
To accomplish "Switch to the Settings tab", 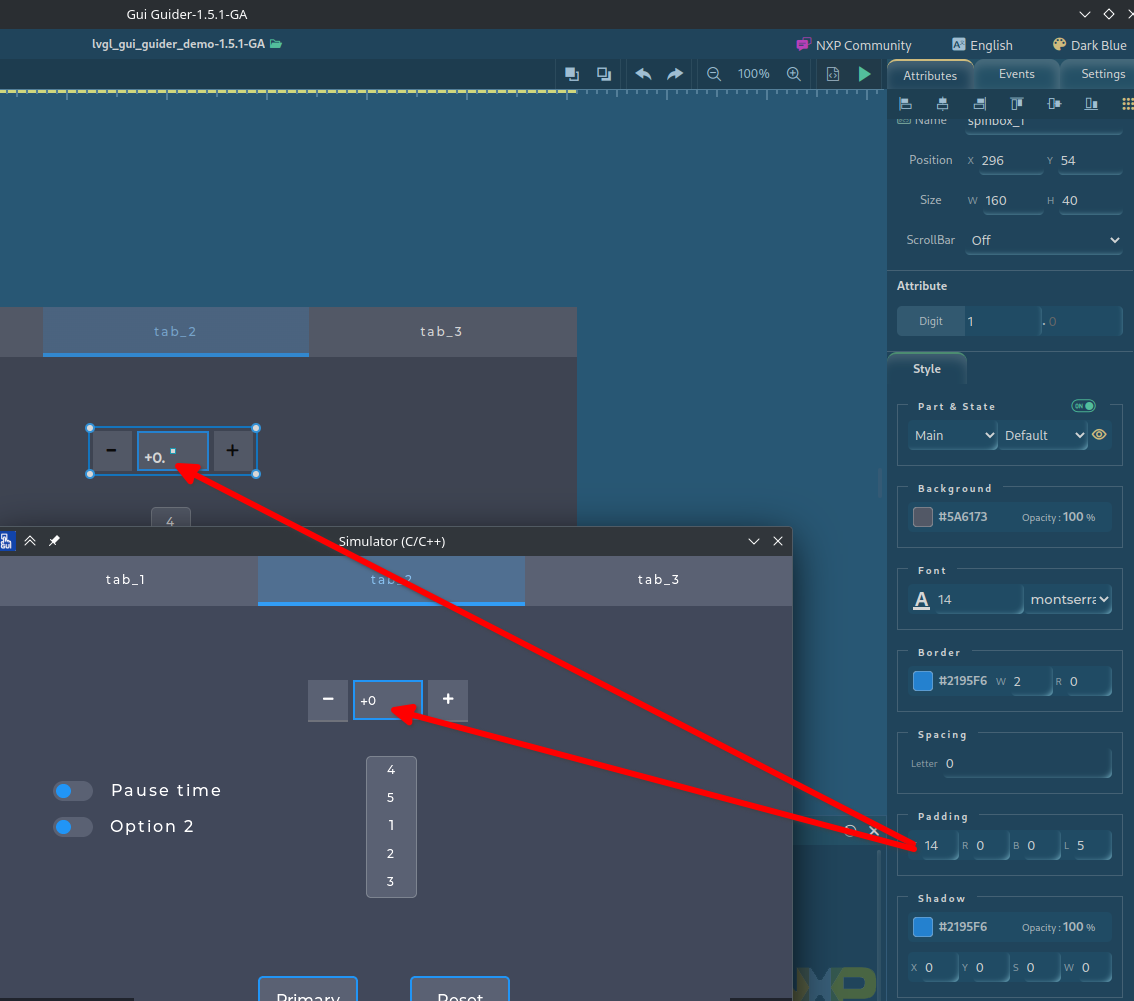I will [1102, 74].
